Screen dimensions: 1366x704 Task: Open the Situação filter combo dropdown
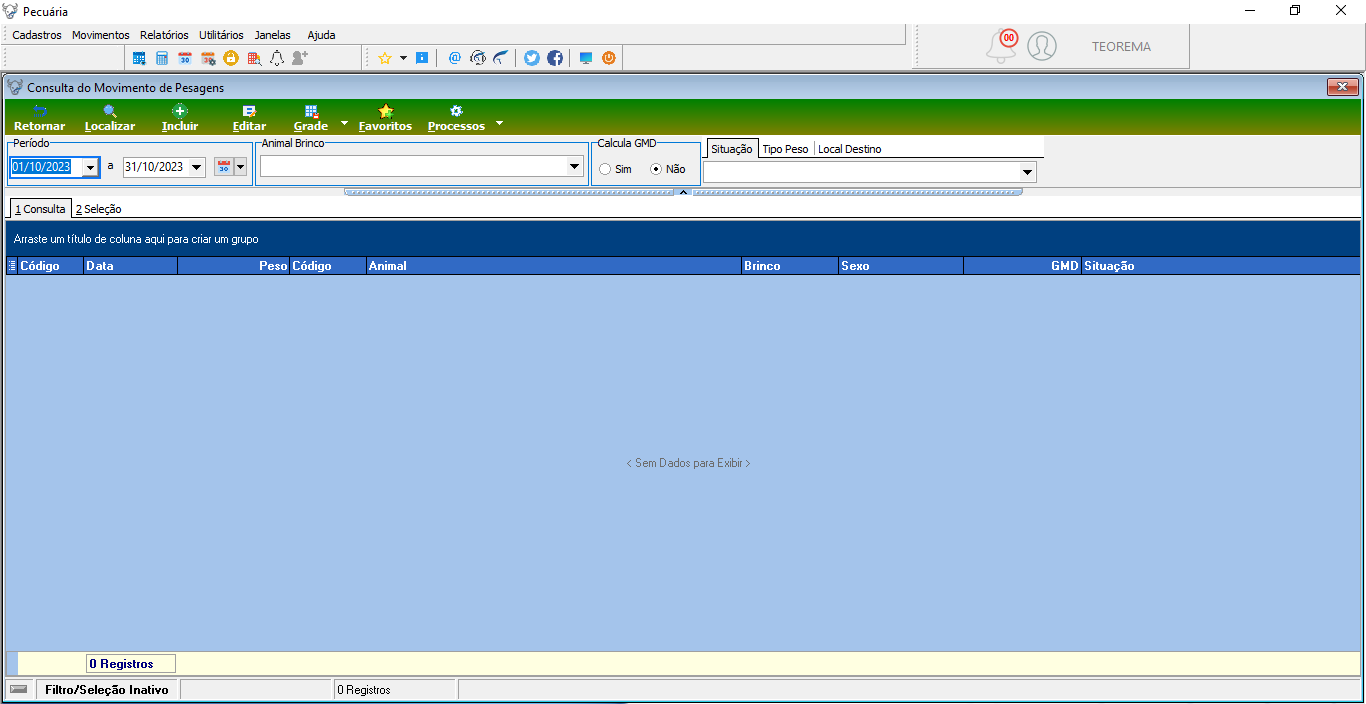(x=1028, y=173)
